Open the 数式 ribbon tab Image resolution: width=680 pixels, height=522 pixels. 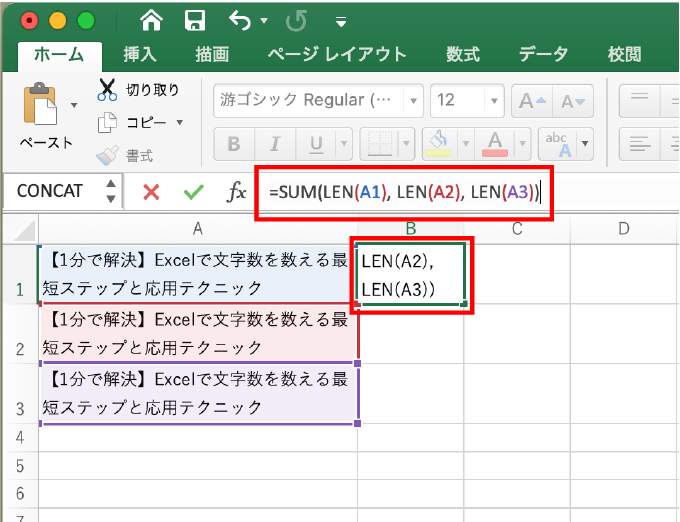tap(463, 55)
